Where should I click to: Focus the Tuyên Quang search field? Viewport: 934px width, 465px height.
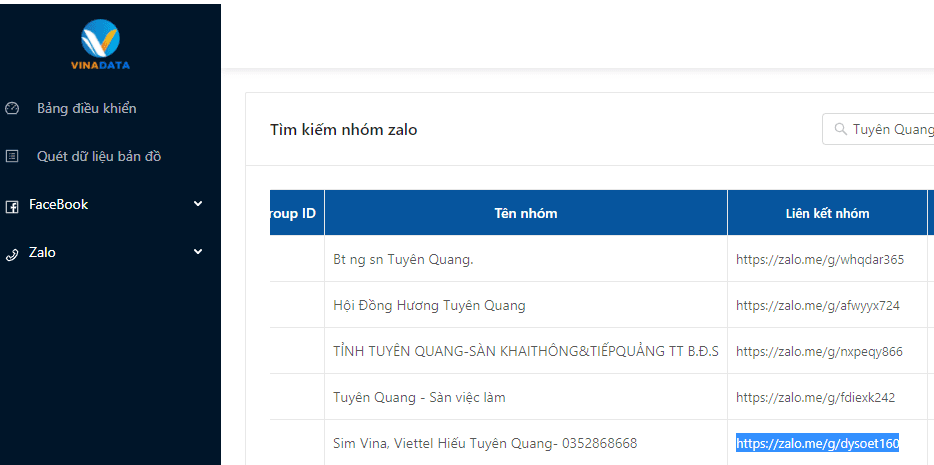coord(890,130)
